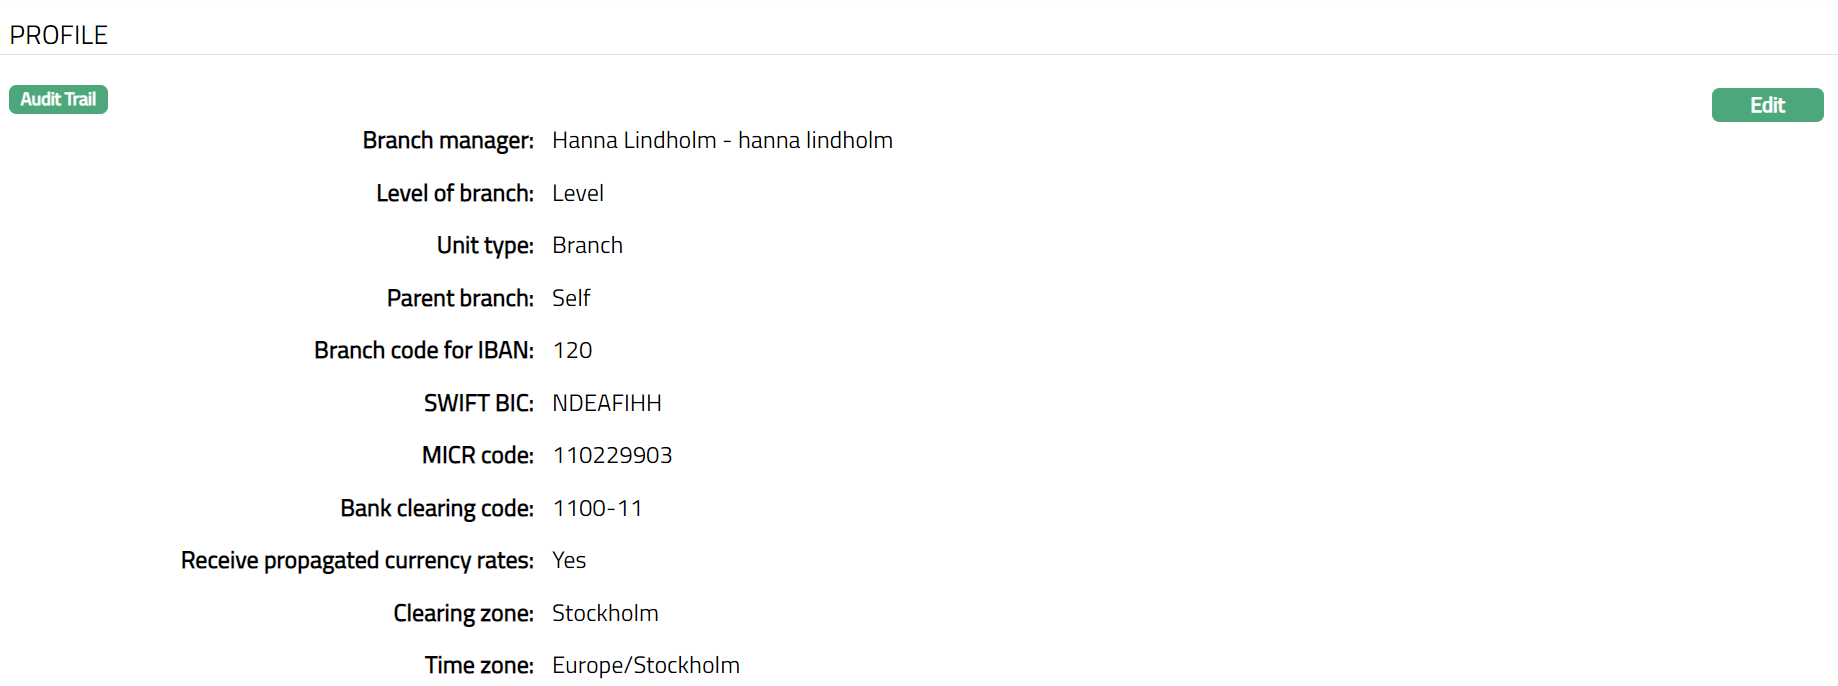Click the SWIFT BIC label
Image resolution: width=1838 pixels, height=686 pixels.
coord(478,403)
